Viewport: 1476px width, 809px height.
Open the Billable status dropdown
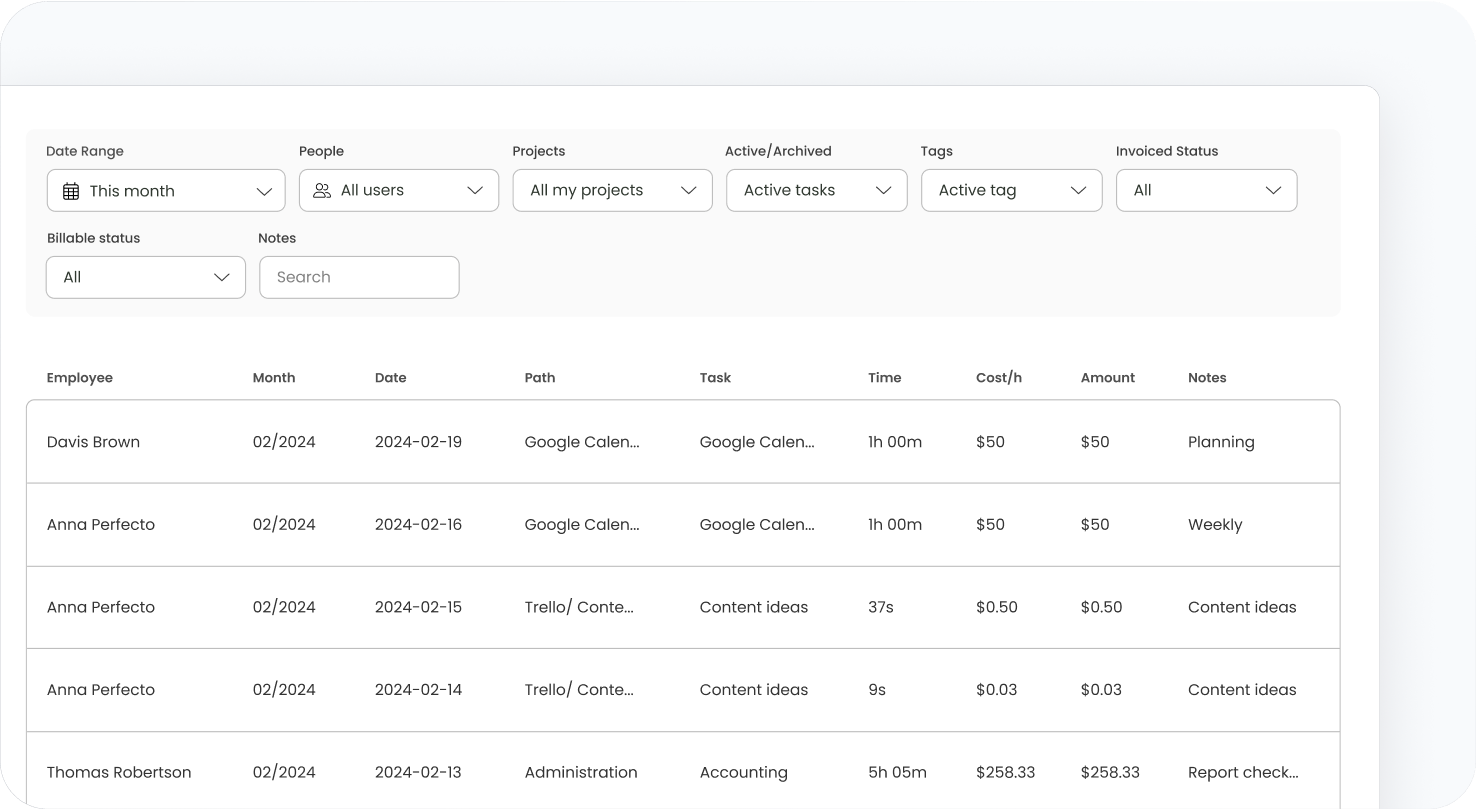coord(146,277)
